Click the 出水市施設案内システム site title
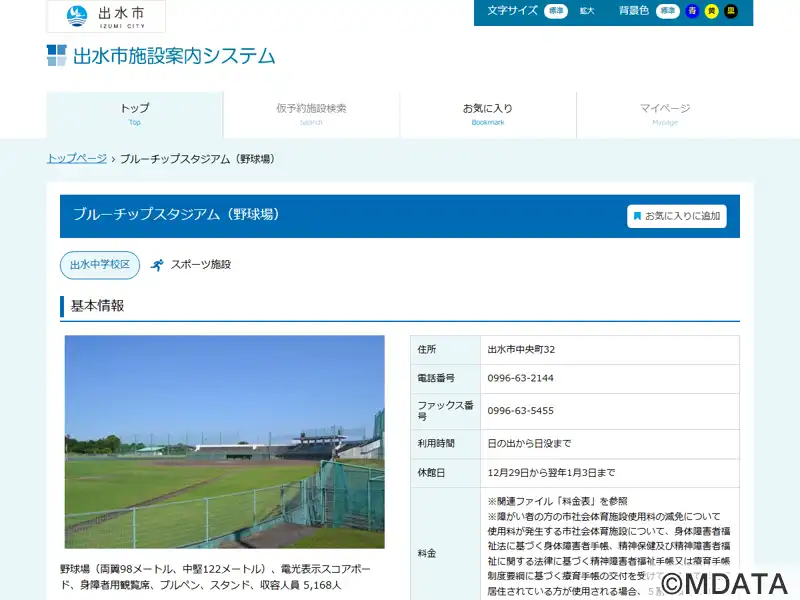The image size is (800, 600). coord(174,56)
